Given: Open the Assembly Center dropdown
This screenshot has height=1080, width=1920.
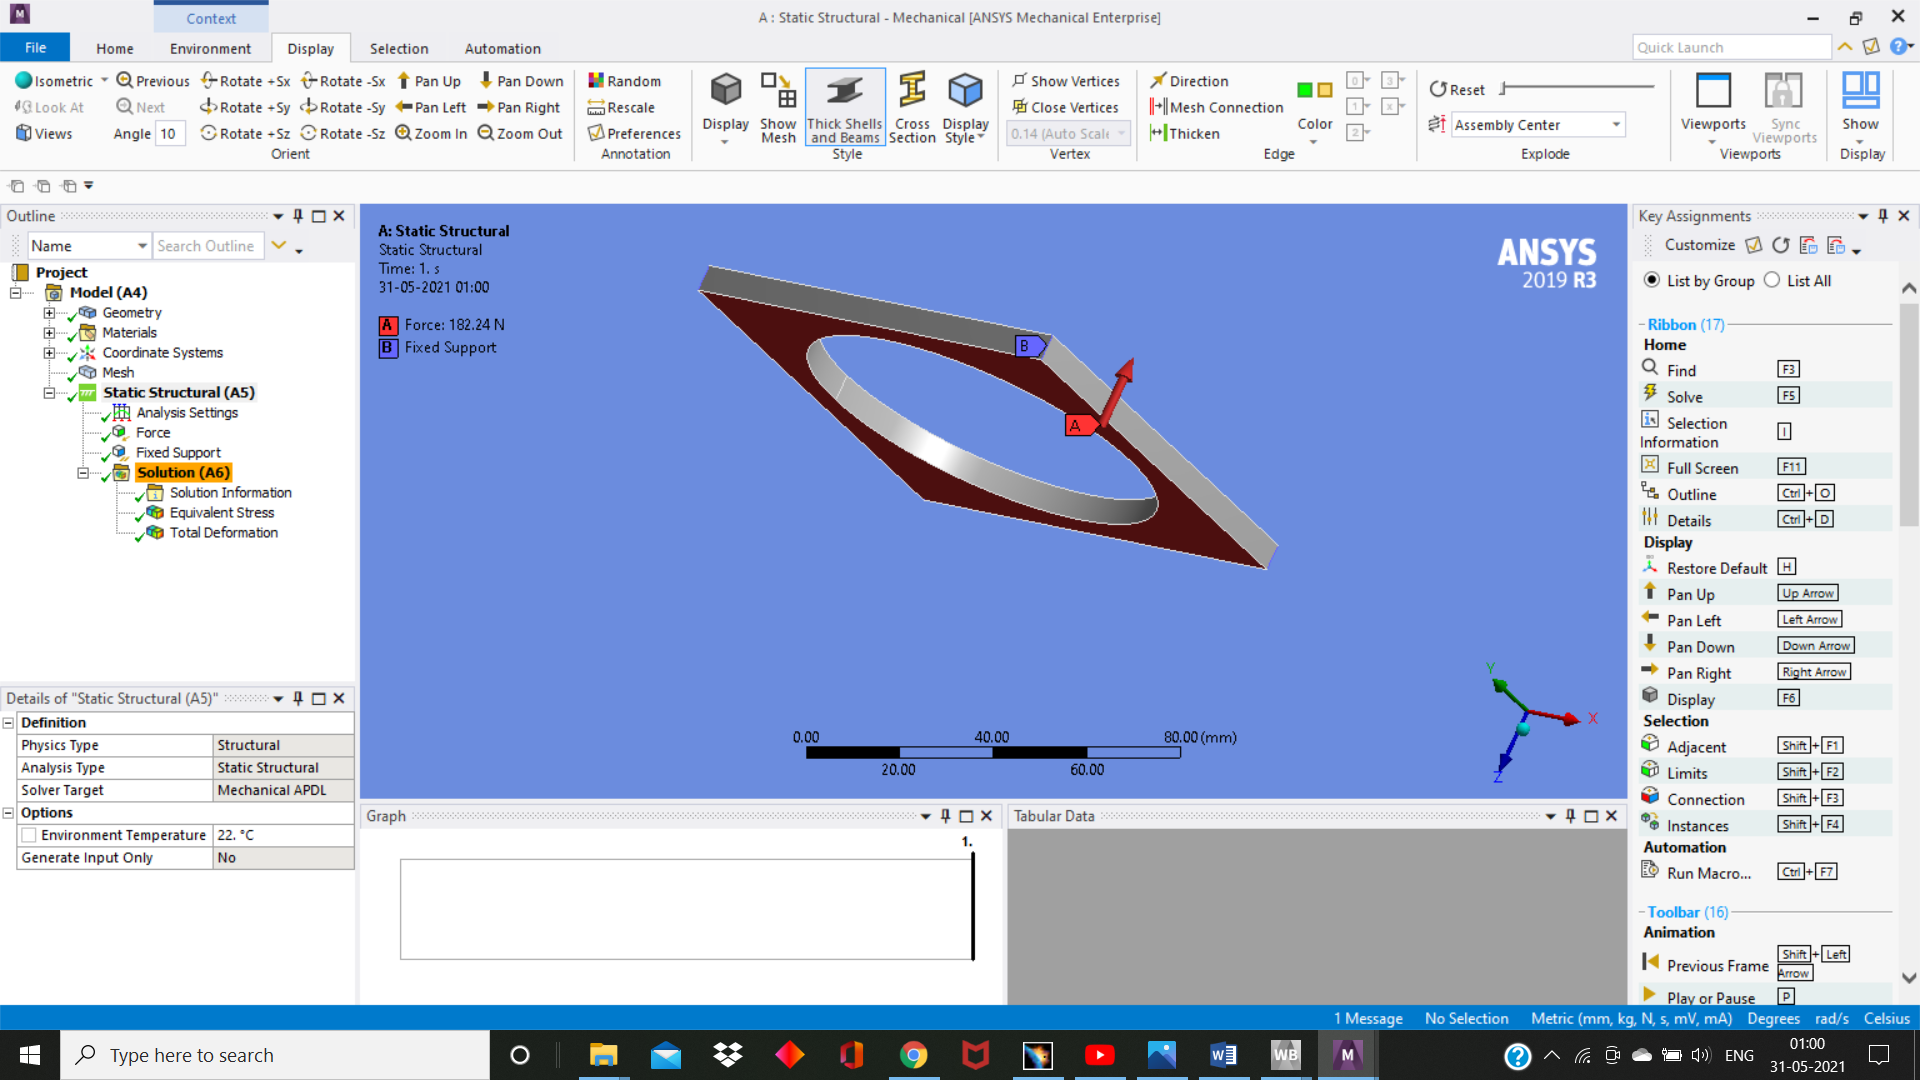Looking at the screenshot, I should click(x=1616, y=125).
